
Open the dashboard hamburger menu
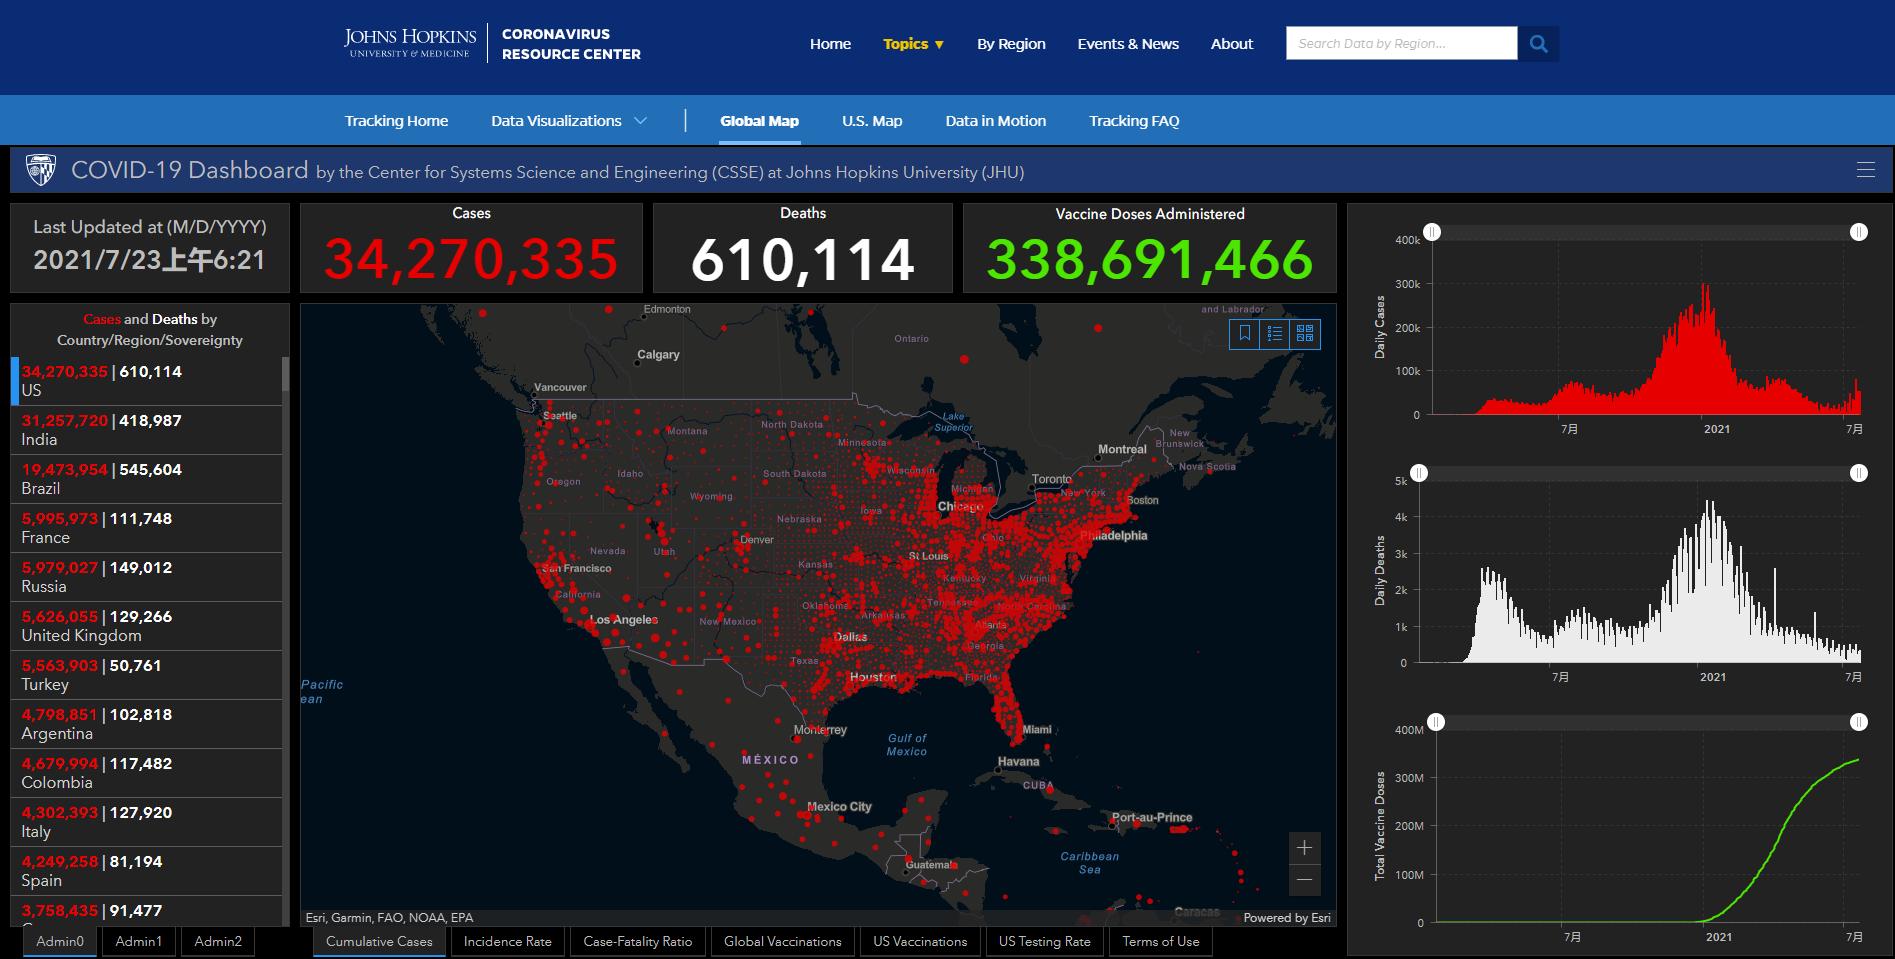tap(1866, 170)
